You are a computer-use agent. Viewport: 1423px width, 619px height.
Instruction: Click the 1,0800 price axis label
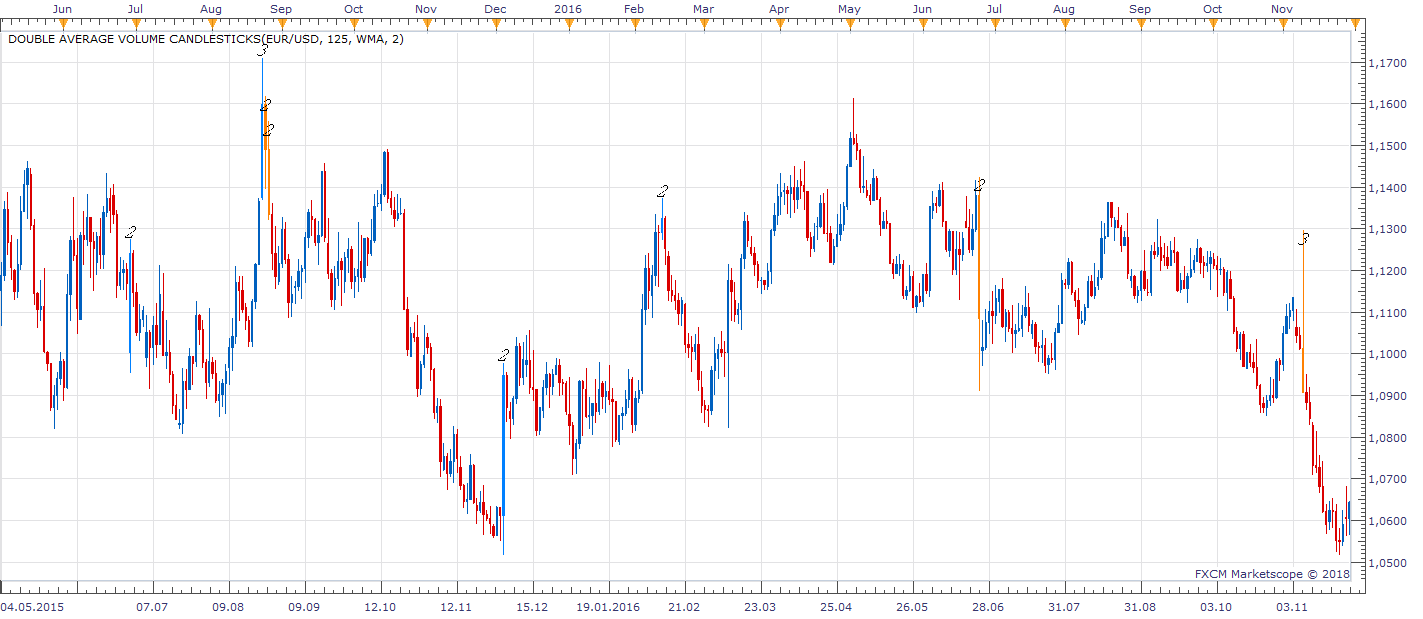click(1386, 438)
